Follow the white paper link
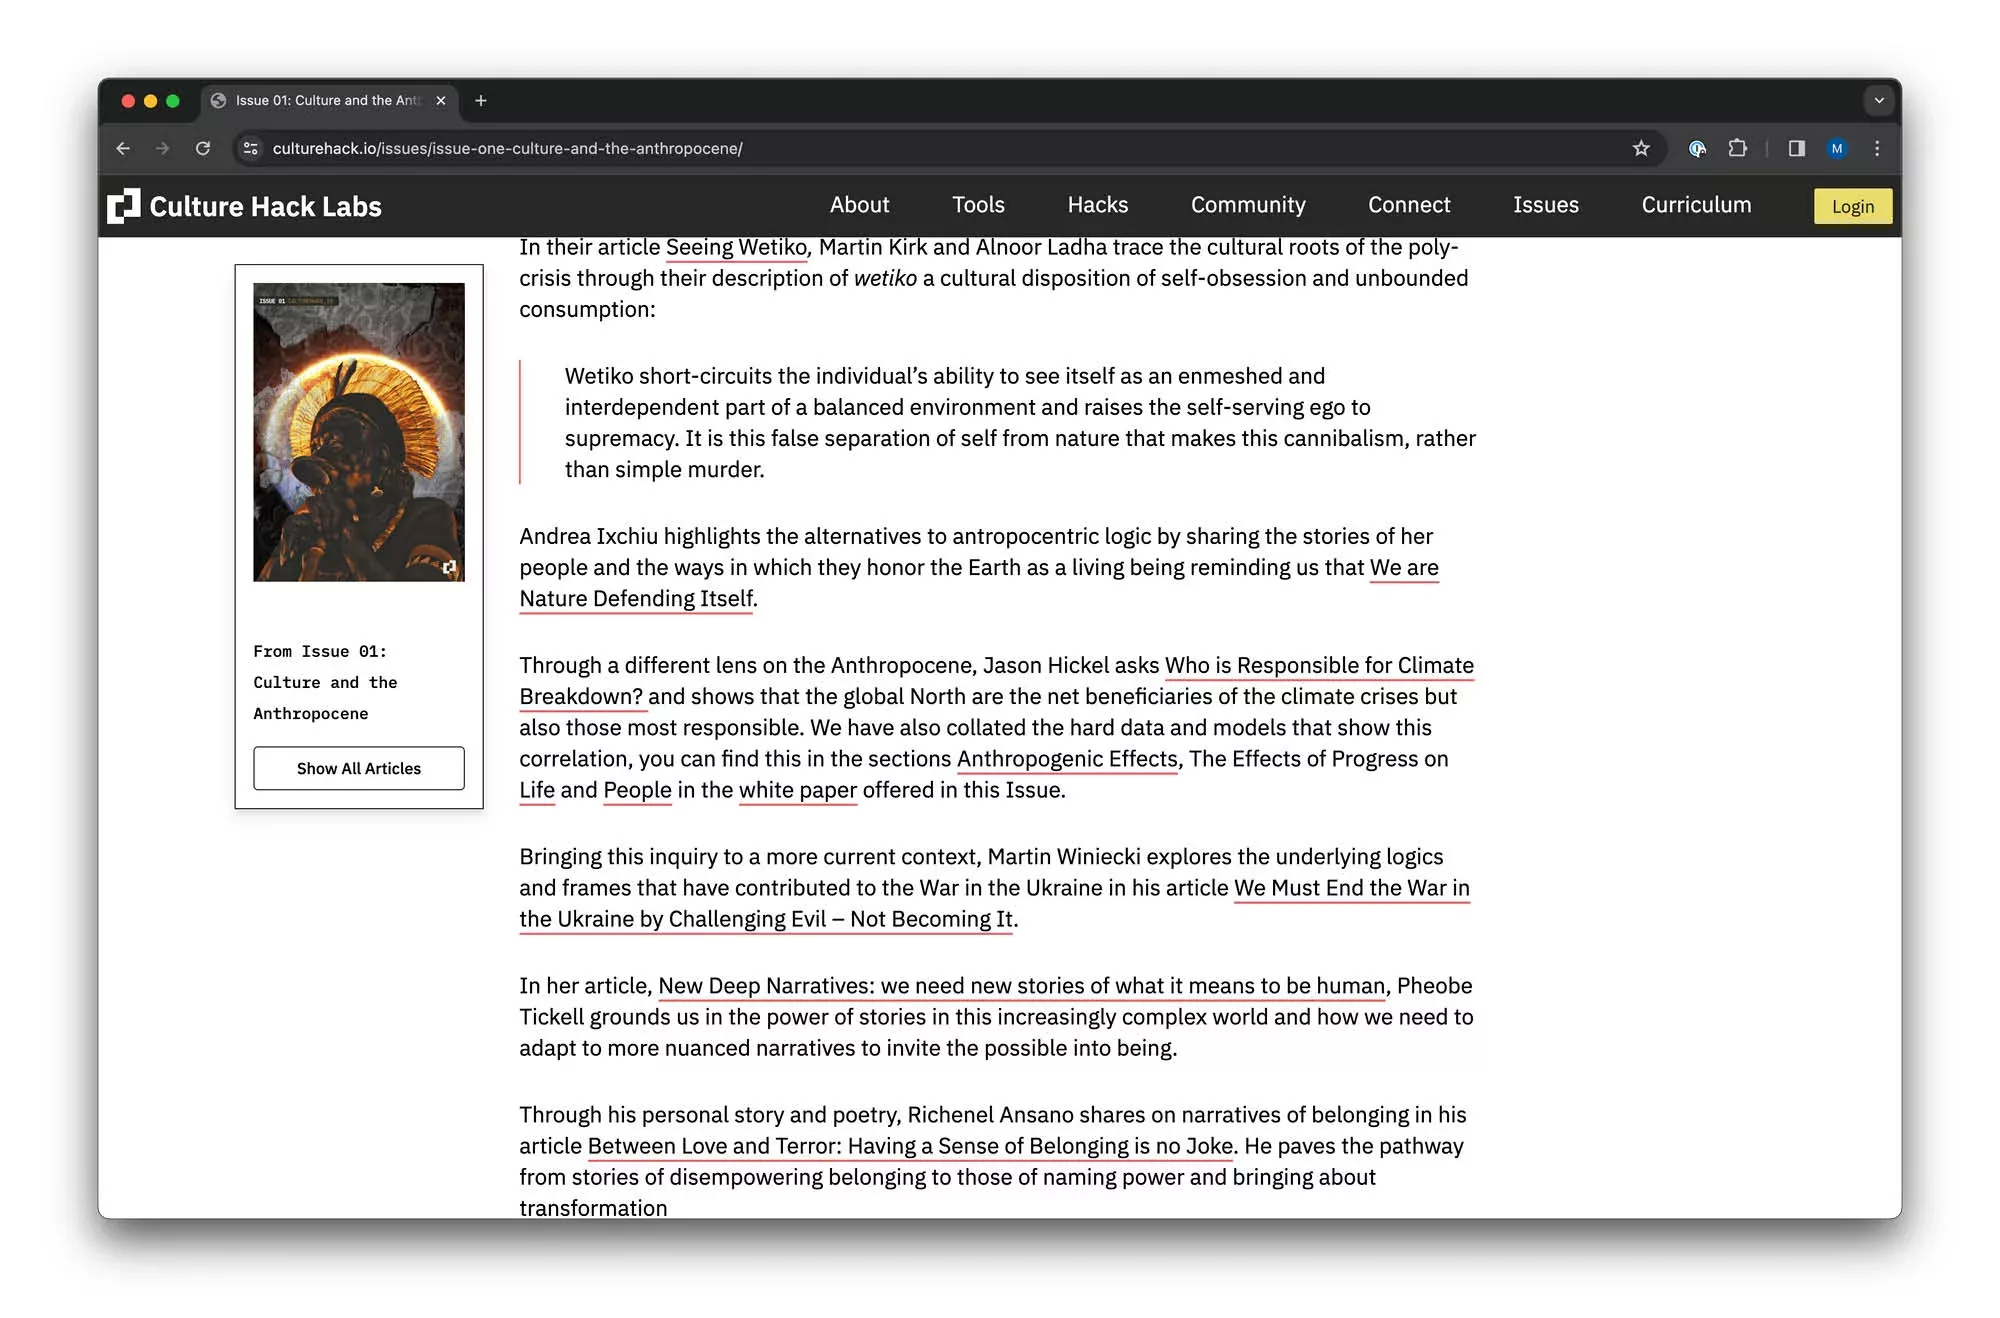 point(797,790)
